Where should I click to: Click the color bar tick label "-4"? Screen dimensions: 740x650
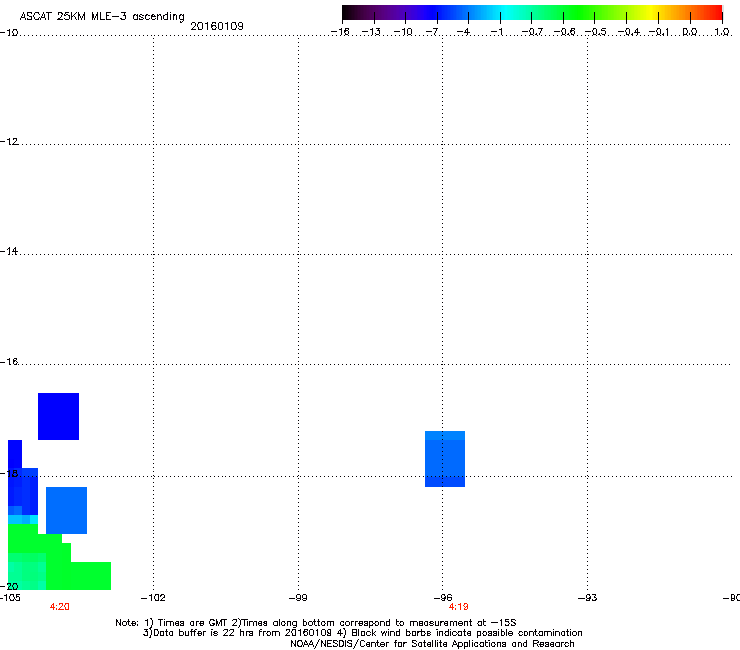(463, 32)
